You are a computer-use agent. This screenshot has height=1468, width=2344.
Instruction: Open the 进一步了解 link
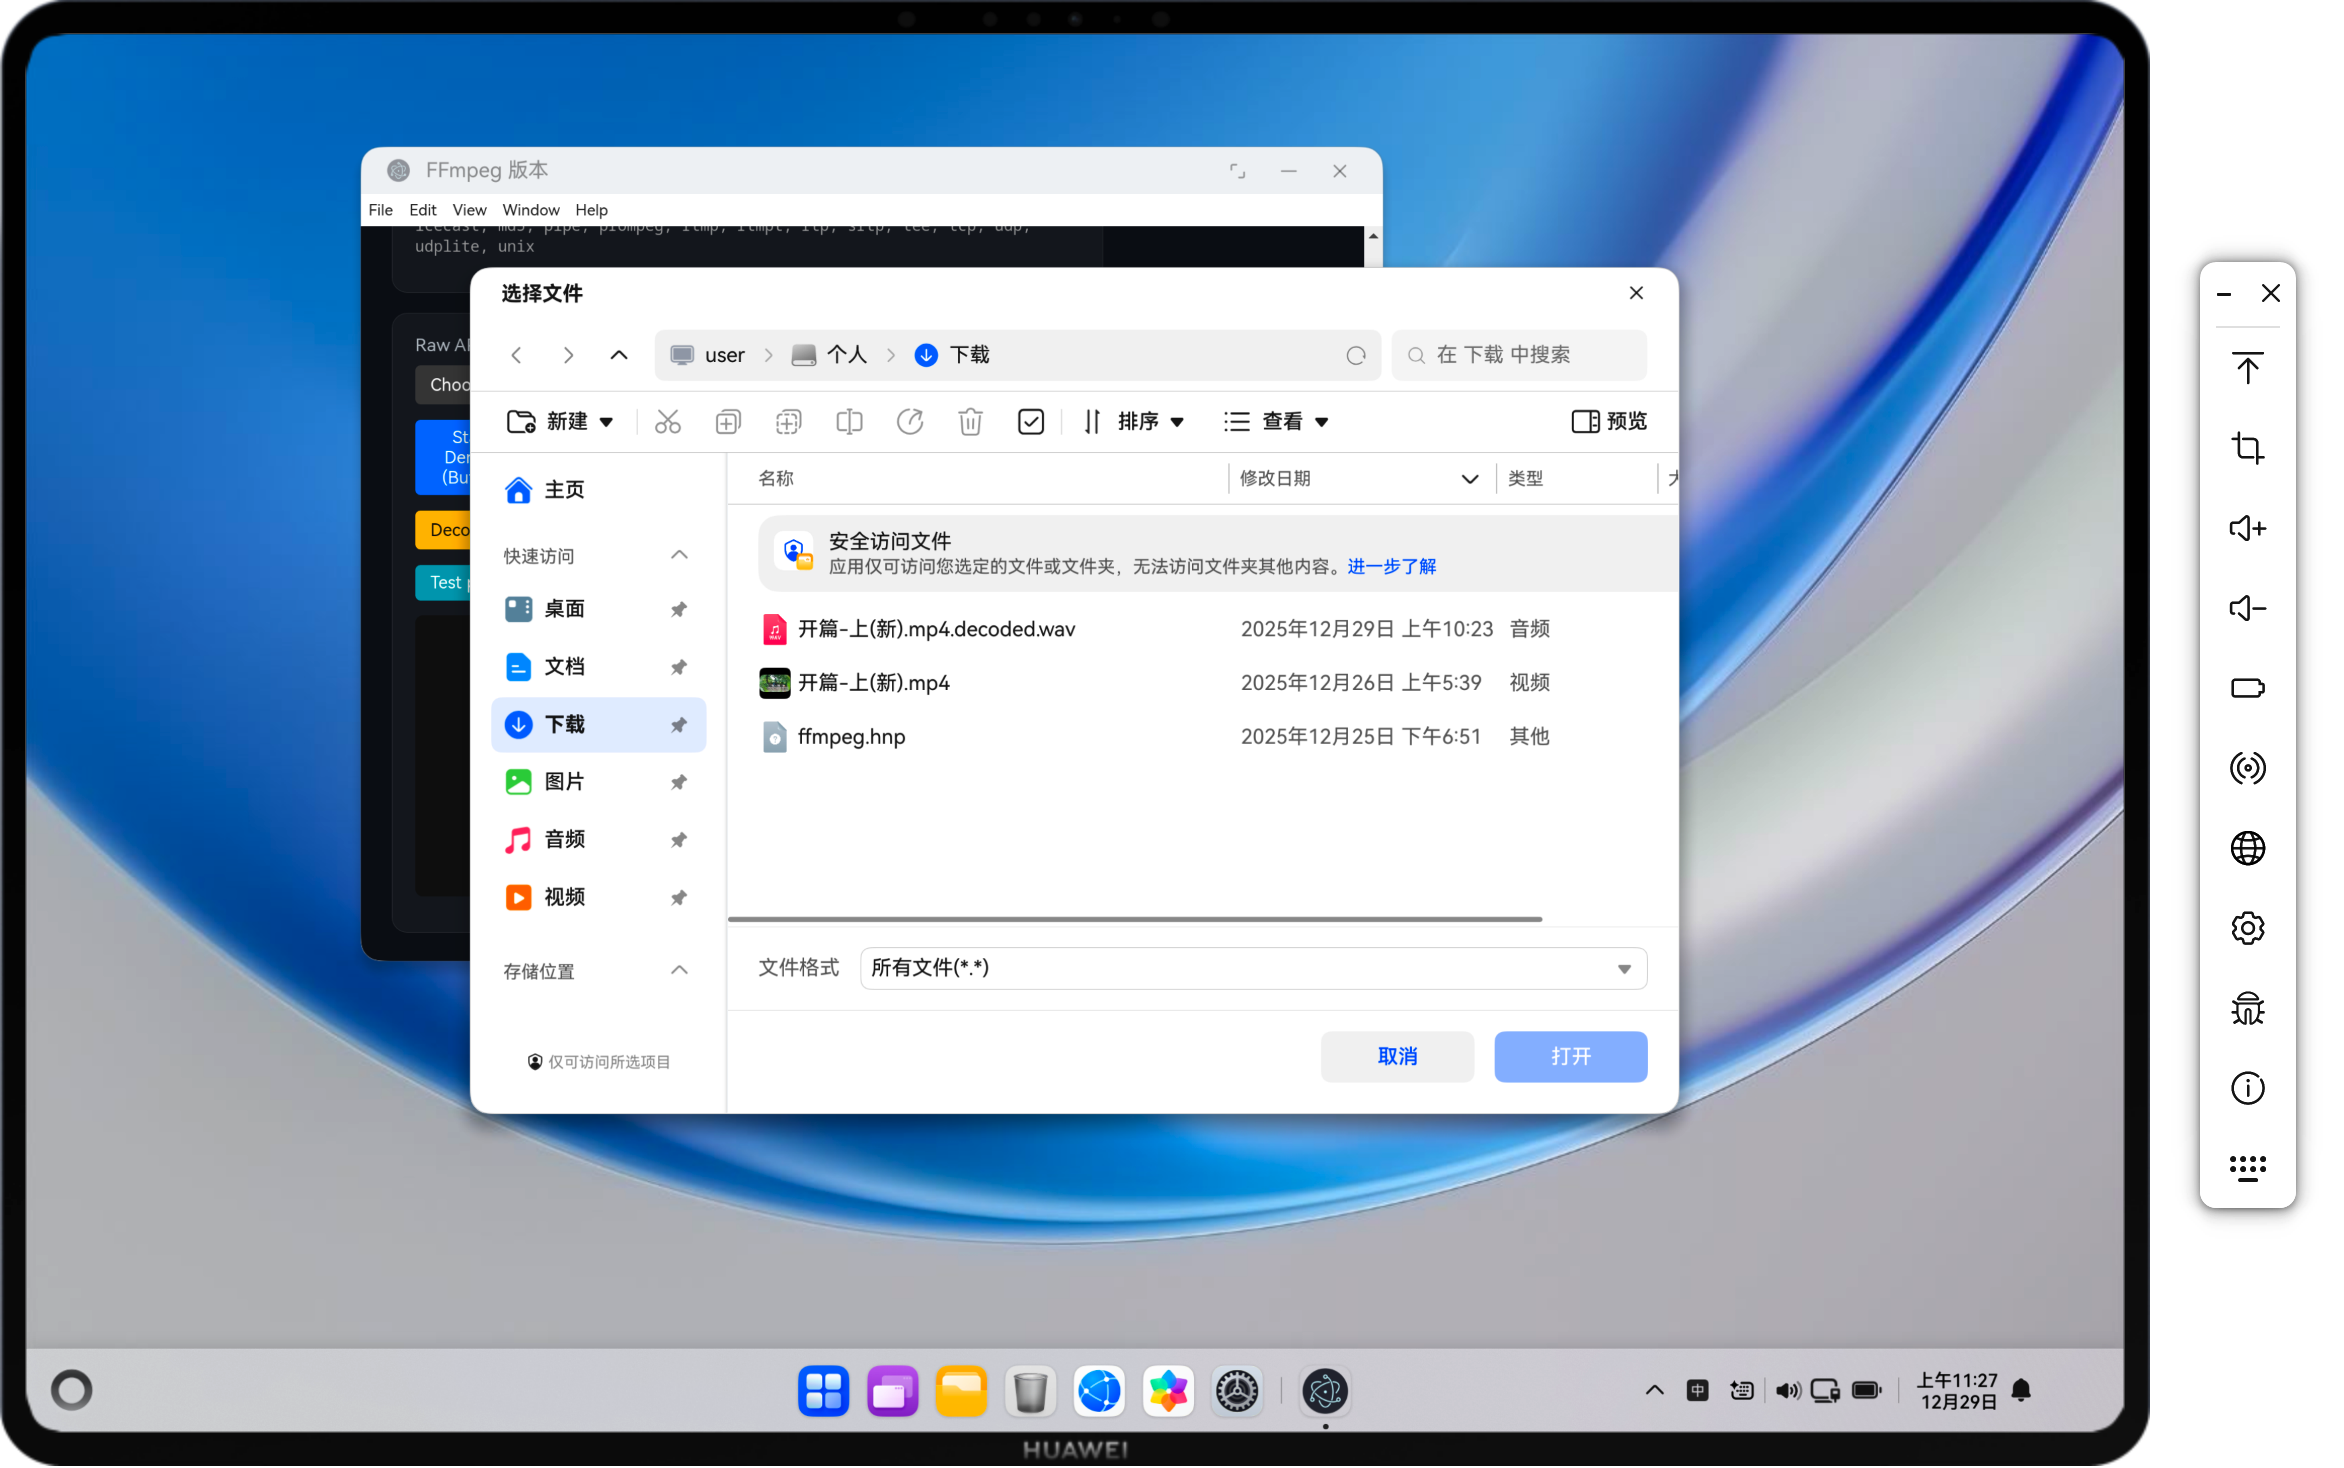pos(1391,567)
